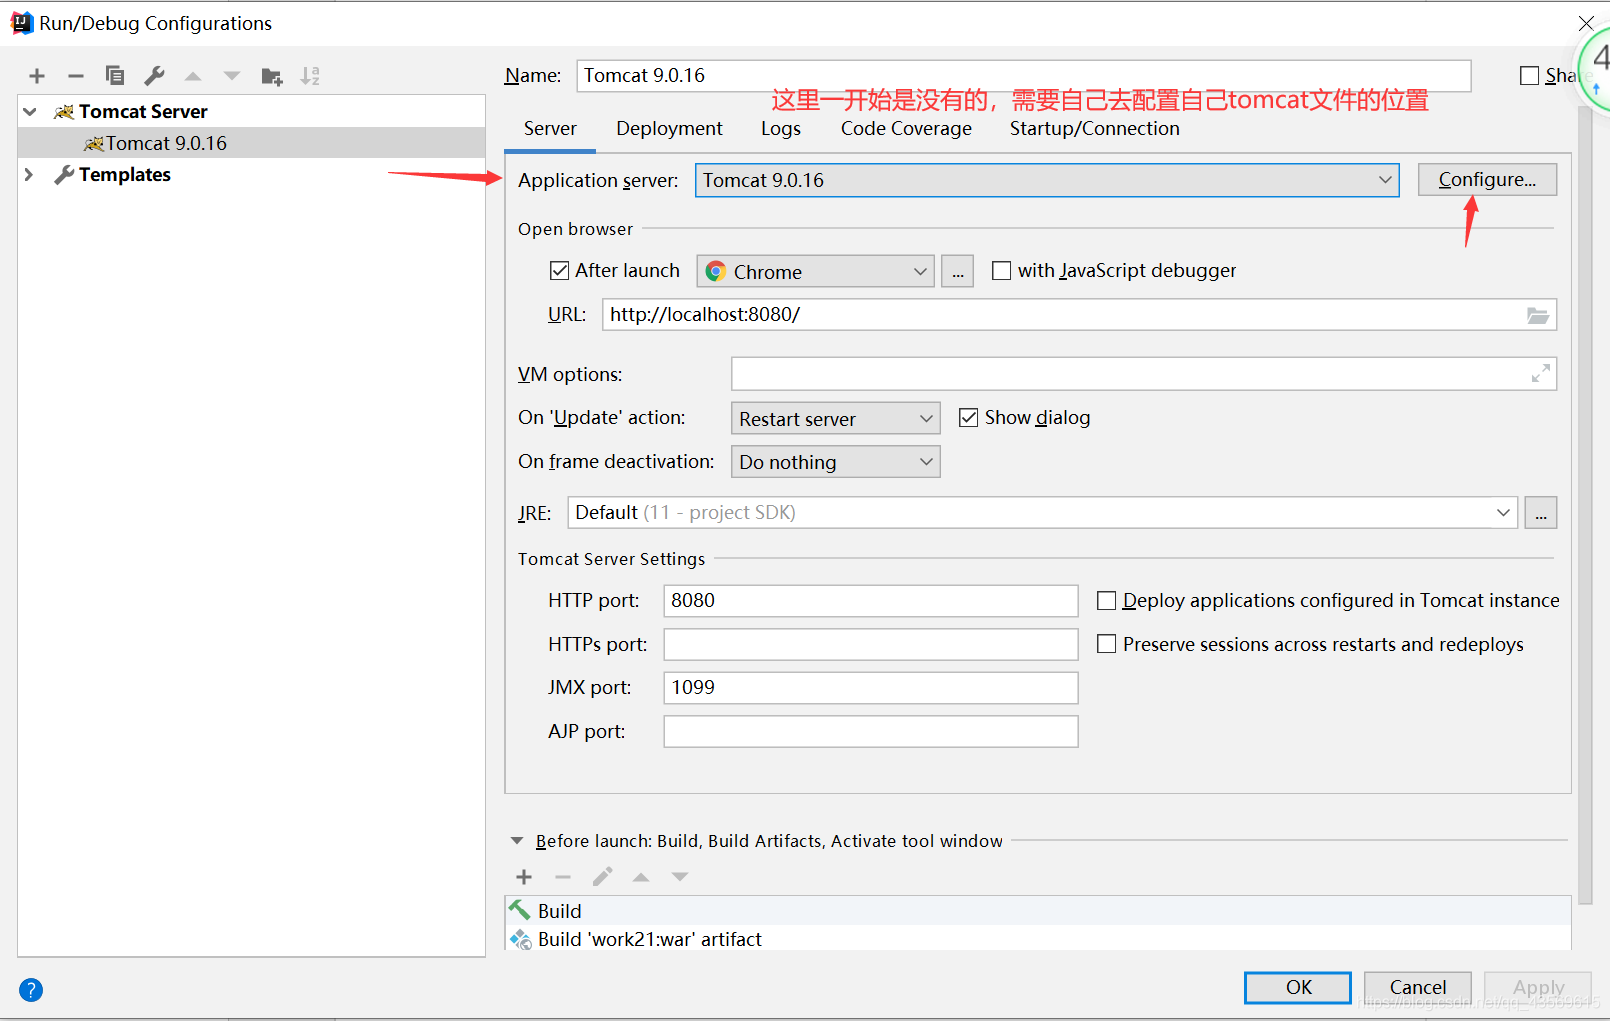Open help question mark icon
The image size is (1610, 1021).
point(31,990)
